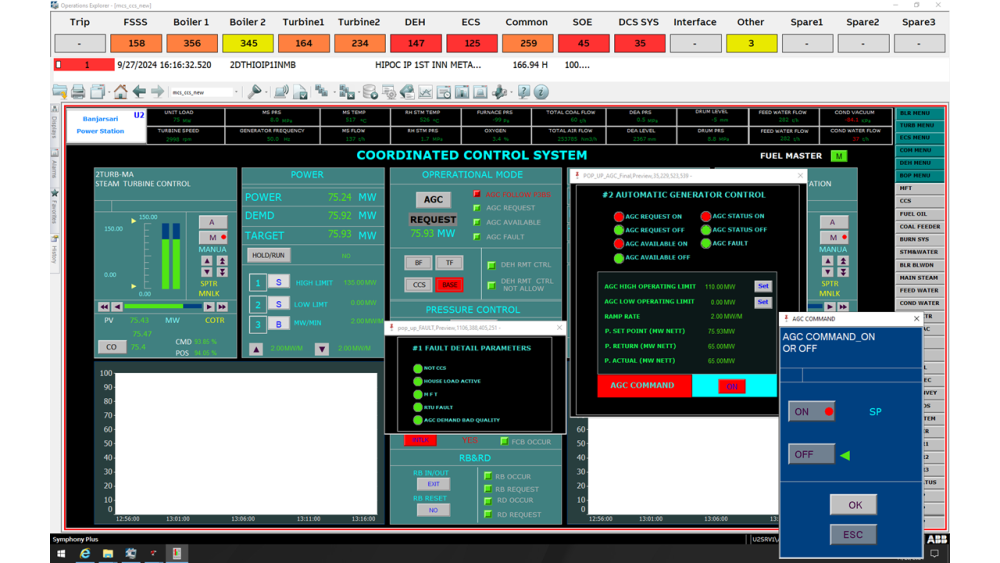Click the ramp rate down triangle in the Power panel

point(321,349)
